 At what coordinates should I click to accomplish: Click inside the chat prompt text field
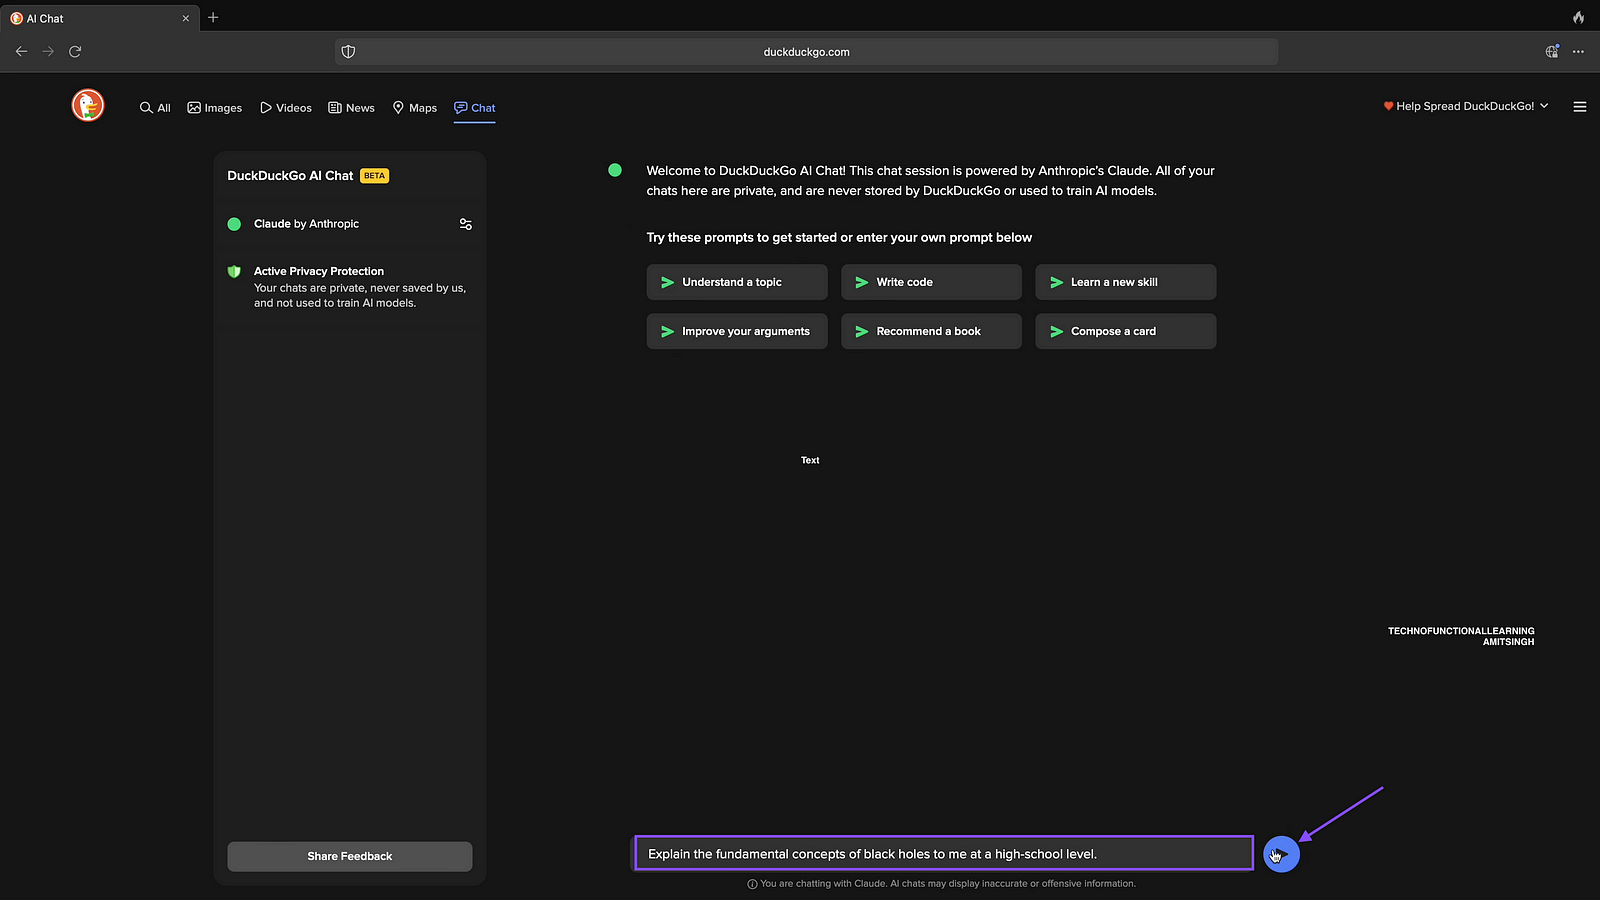[x=943, y=854]
